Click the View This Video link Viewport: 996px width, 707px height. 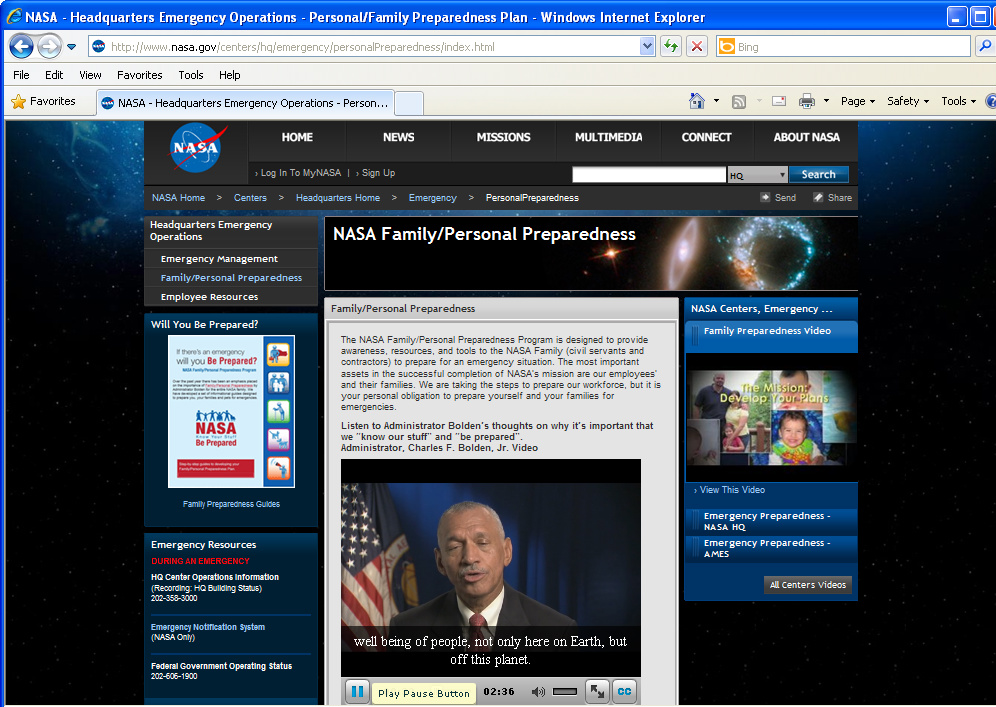732,490
